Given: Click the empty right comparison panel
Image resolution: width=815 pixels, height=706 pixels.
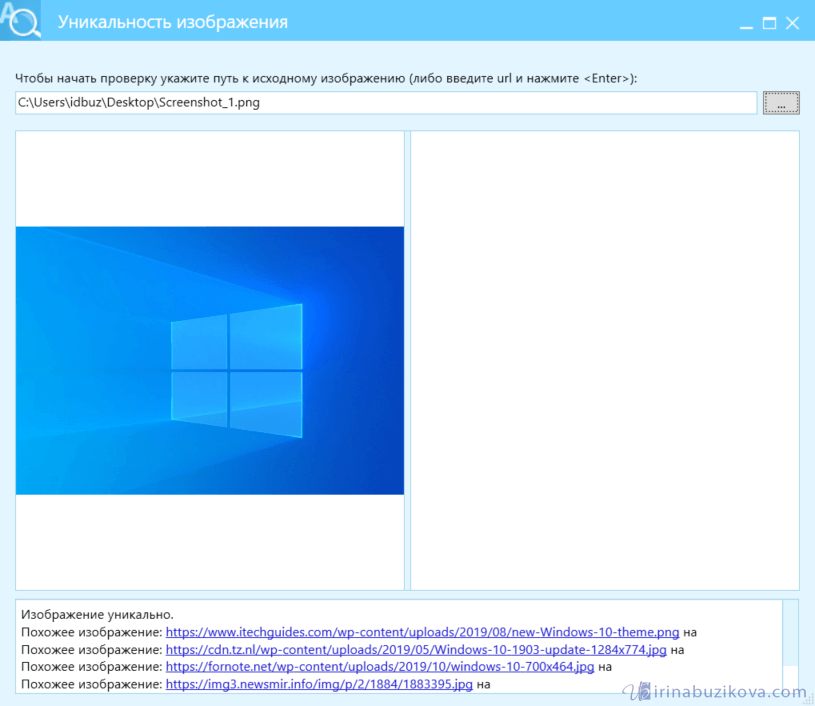Looking at the screenshot, I should point(604,360).
